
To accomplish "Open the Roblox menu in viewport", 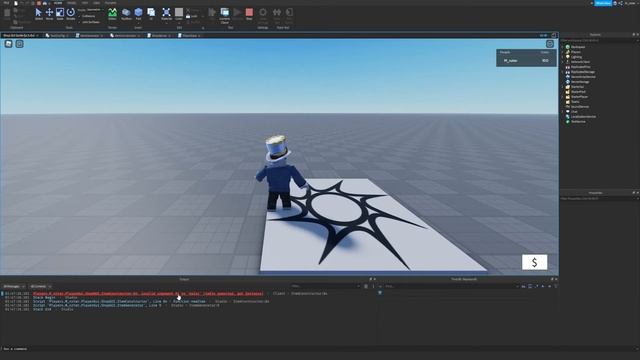I will pyautogui.click(x=8, y=44).
